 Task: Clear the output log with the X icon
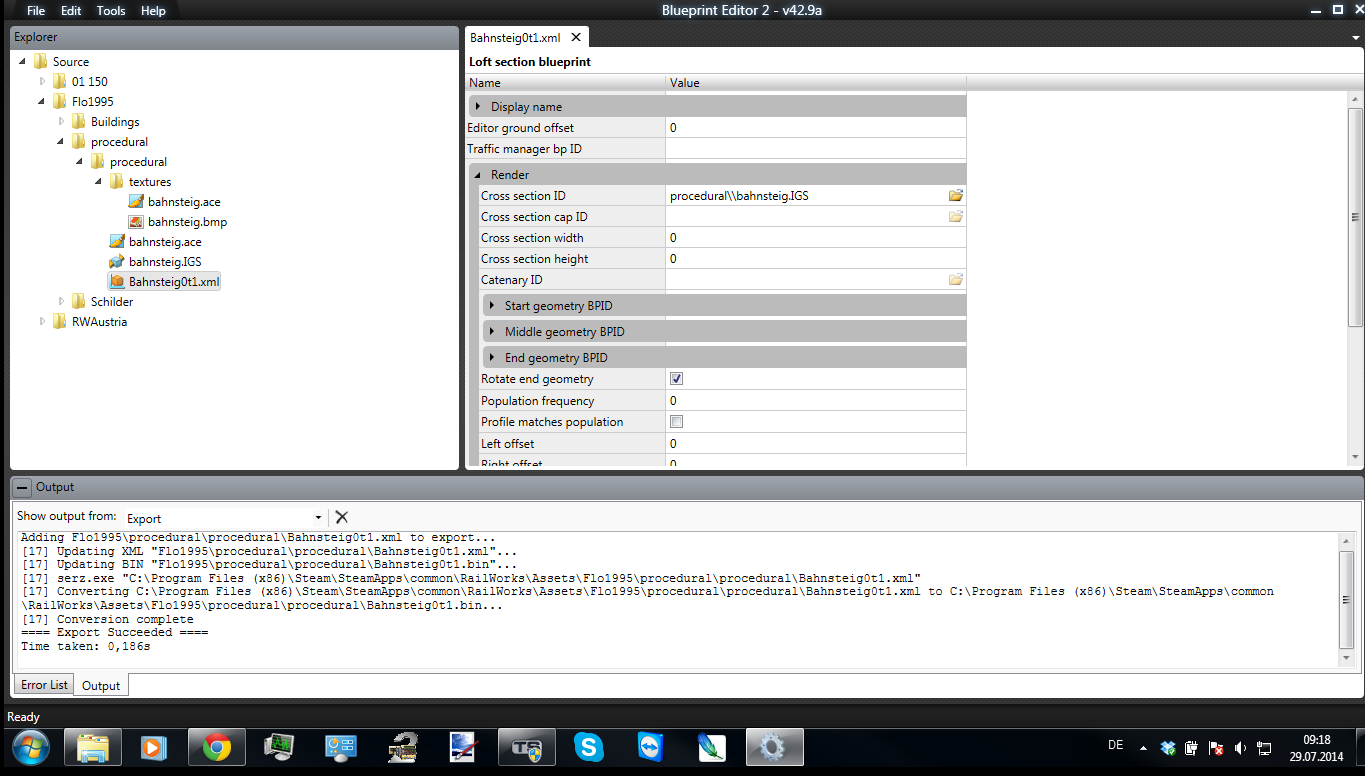click(x=341, y=517)
